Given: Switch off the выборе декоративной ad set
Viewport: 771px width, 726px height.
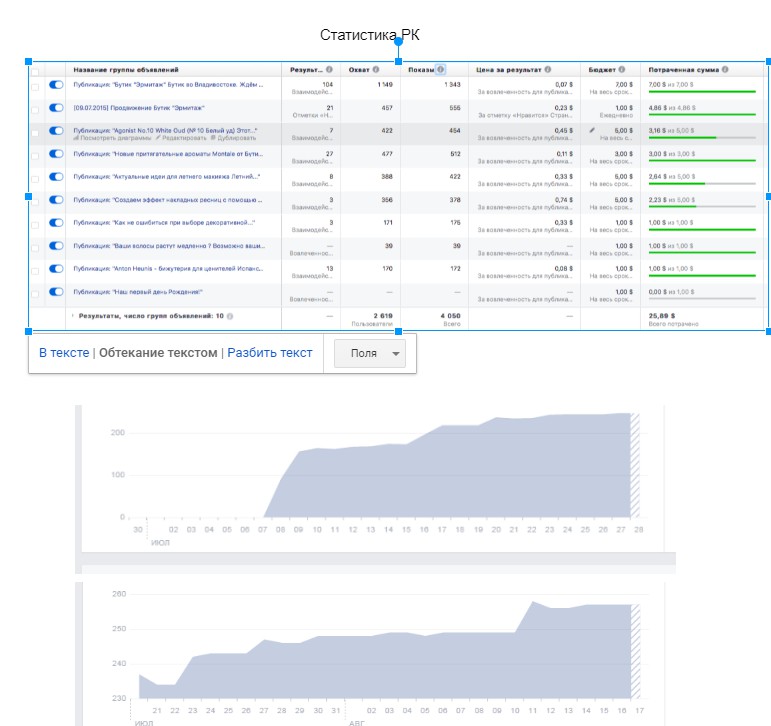Looking at the screenshot, I should pyautogui.click(x=56, y=223).
